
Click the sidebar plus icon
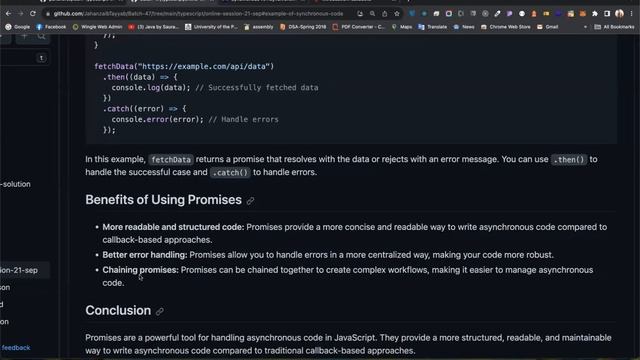click(x=24, y=36)
